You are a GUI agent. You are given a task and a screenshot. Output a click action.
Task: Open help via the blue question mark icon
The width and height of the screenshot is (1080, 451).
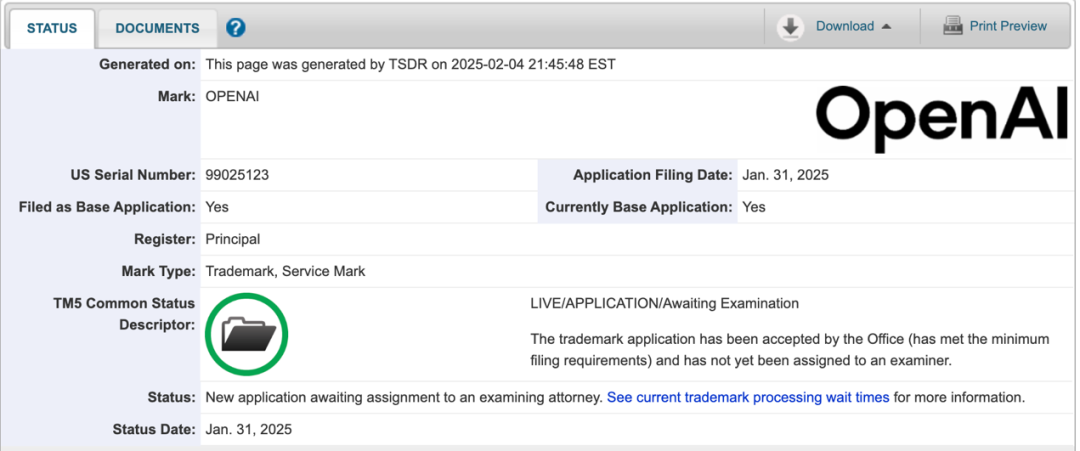coord(236,28)
